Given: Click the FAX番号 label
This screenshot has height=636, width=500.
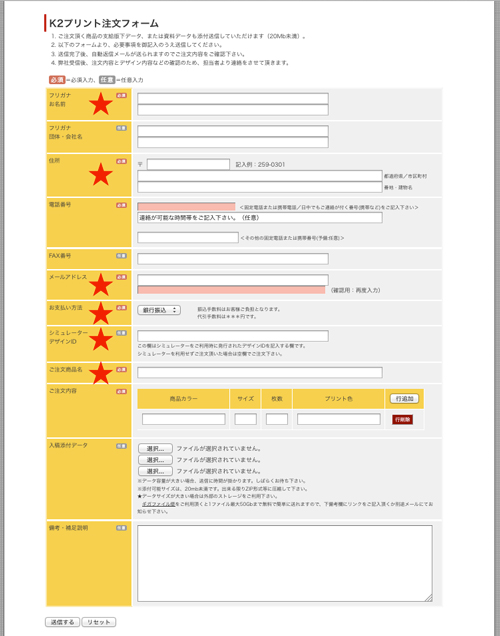Looking at the screenshot, I should [x=60, y=256].
